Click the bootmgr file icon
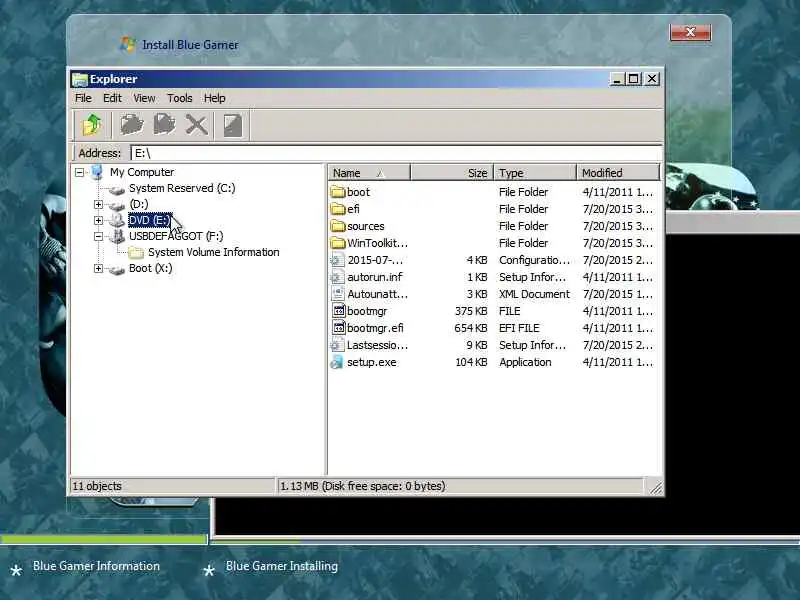 point(338,311)
